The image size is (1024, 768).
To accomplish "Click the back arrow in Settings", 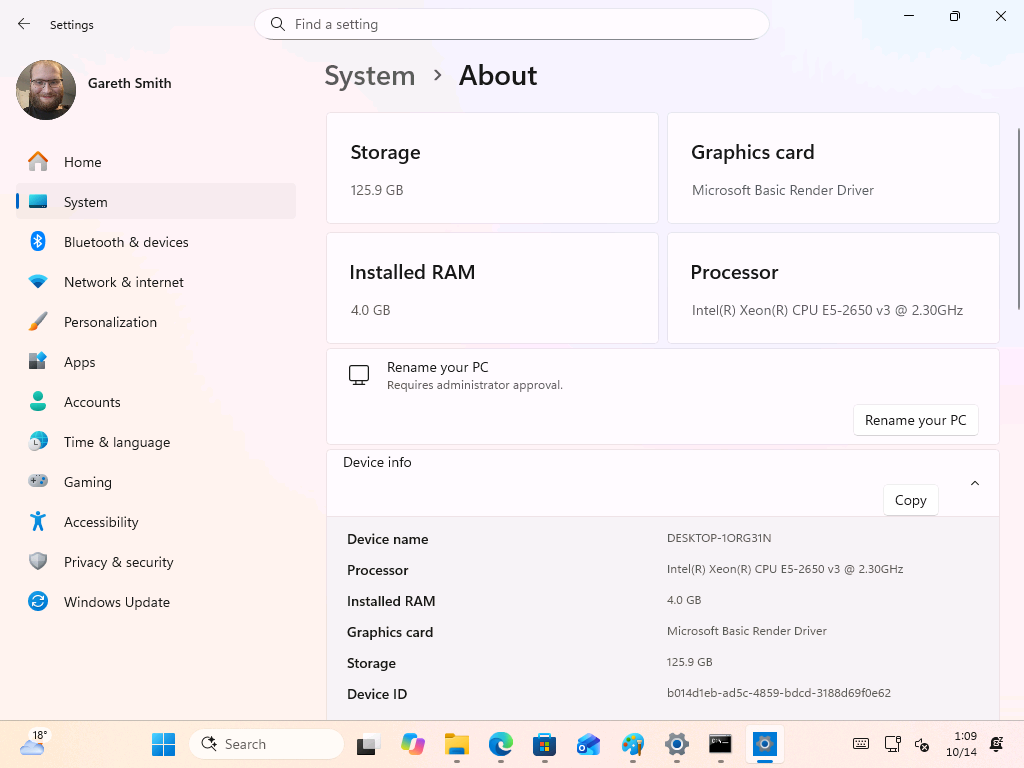I will (24, 24).
